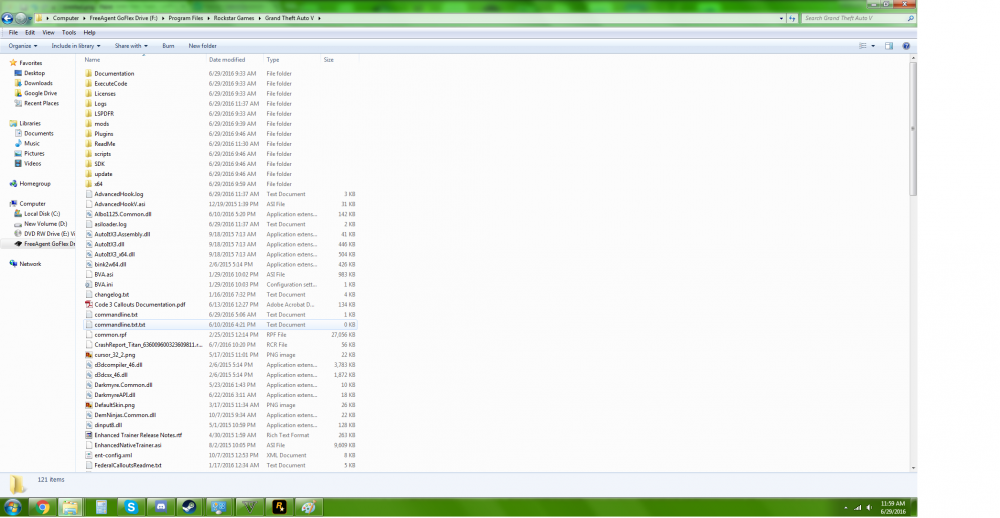Launch Discord from the taskbar

(x=161, y=507)
